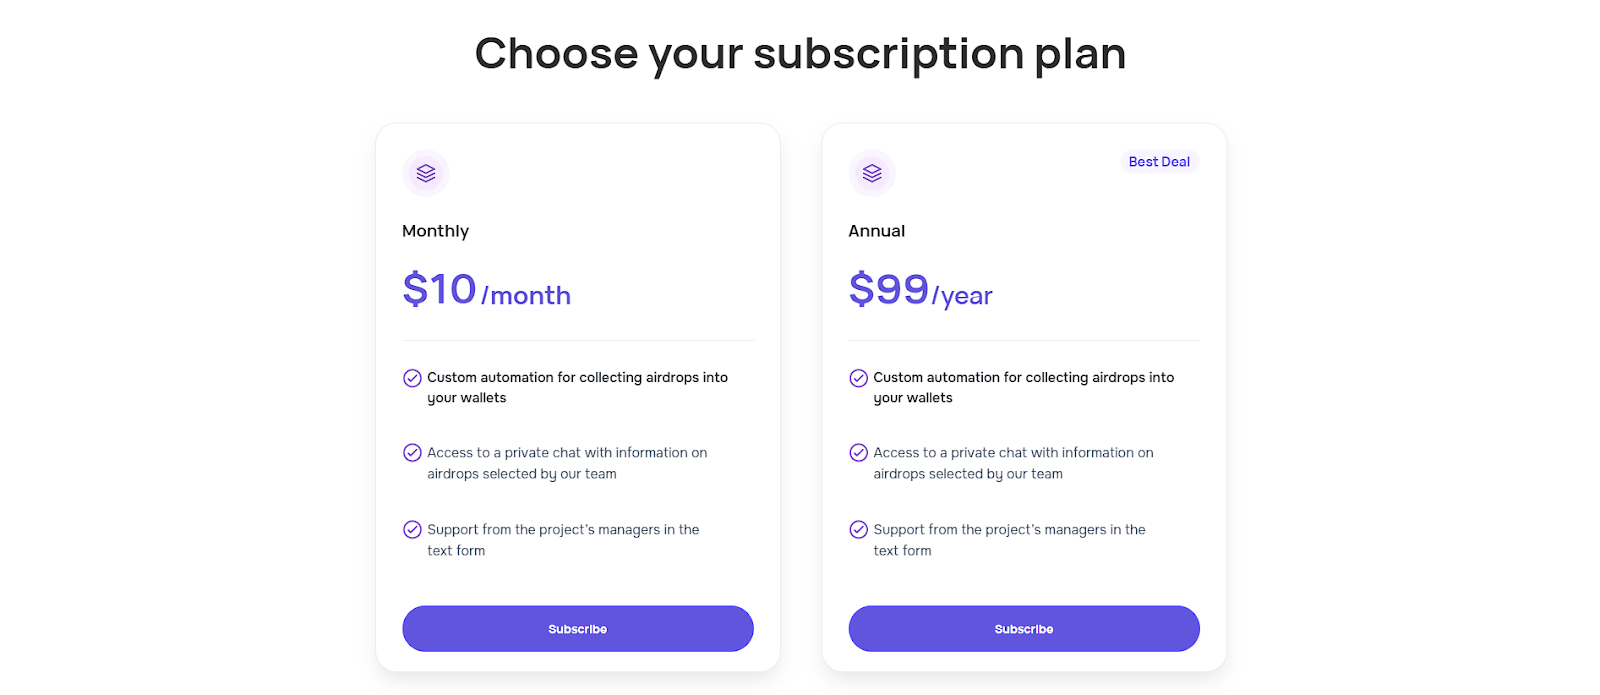The height and width of the screenshot is (695, 1600).
Task: Click Monthly plan's manager support checkmark icon
Action: click(412, 530)
